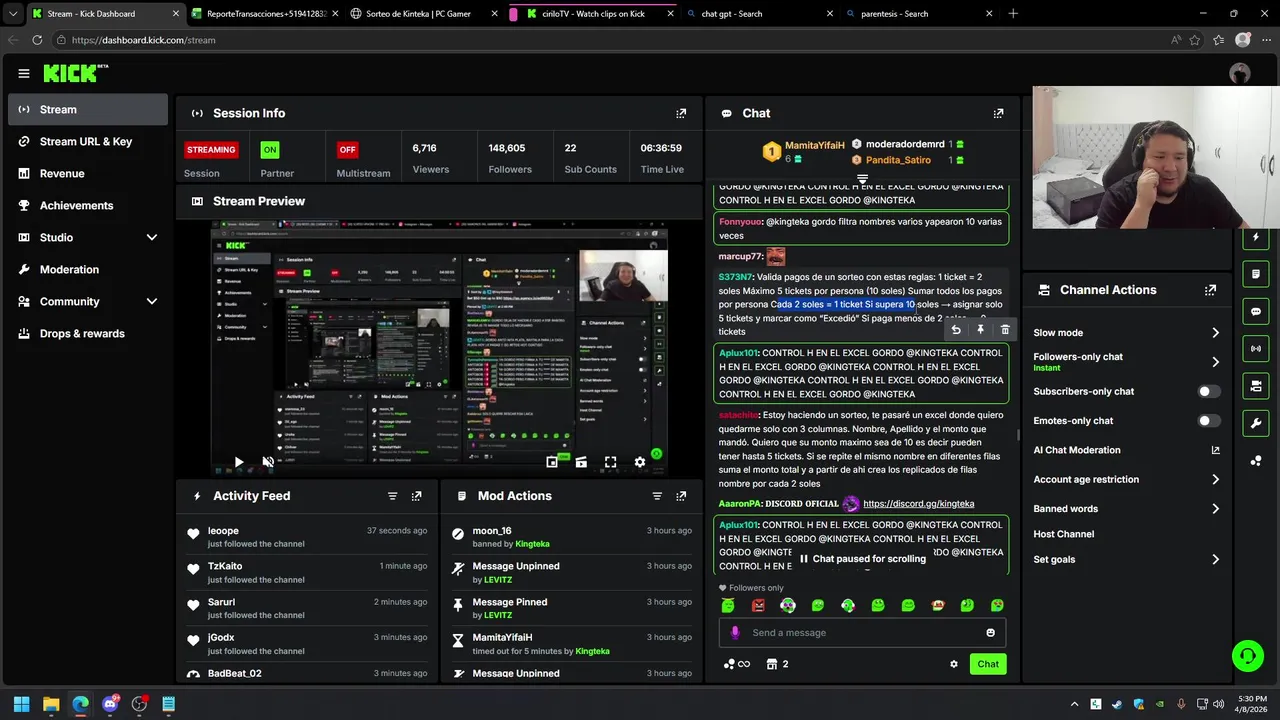Expand Set goals options
Screen dimensions: 1280x720
[1215, 560]
